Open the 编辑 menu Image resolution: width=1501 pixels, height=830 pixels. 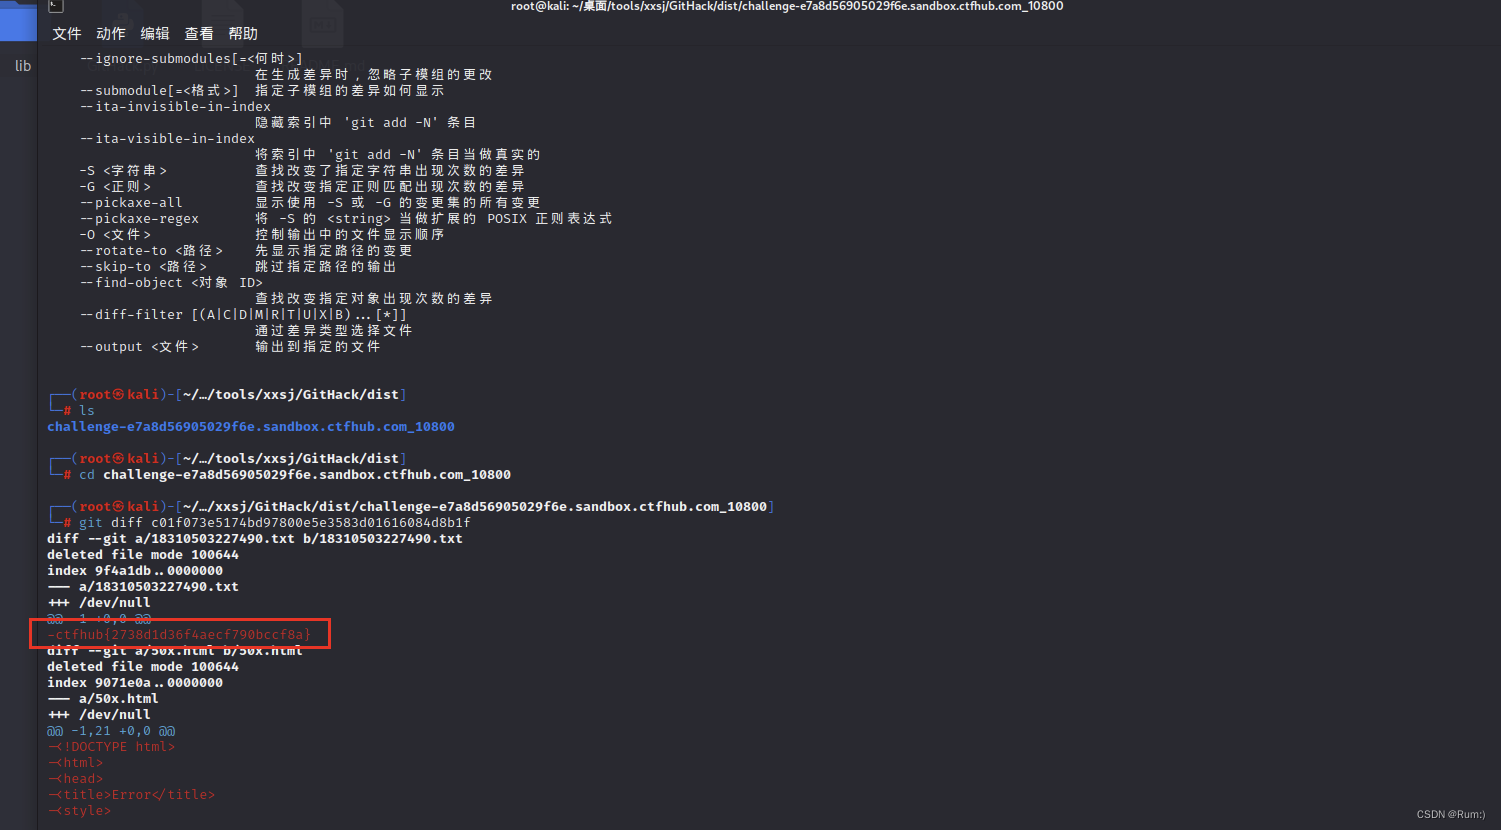click(155, 34)
